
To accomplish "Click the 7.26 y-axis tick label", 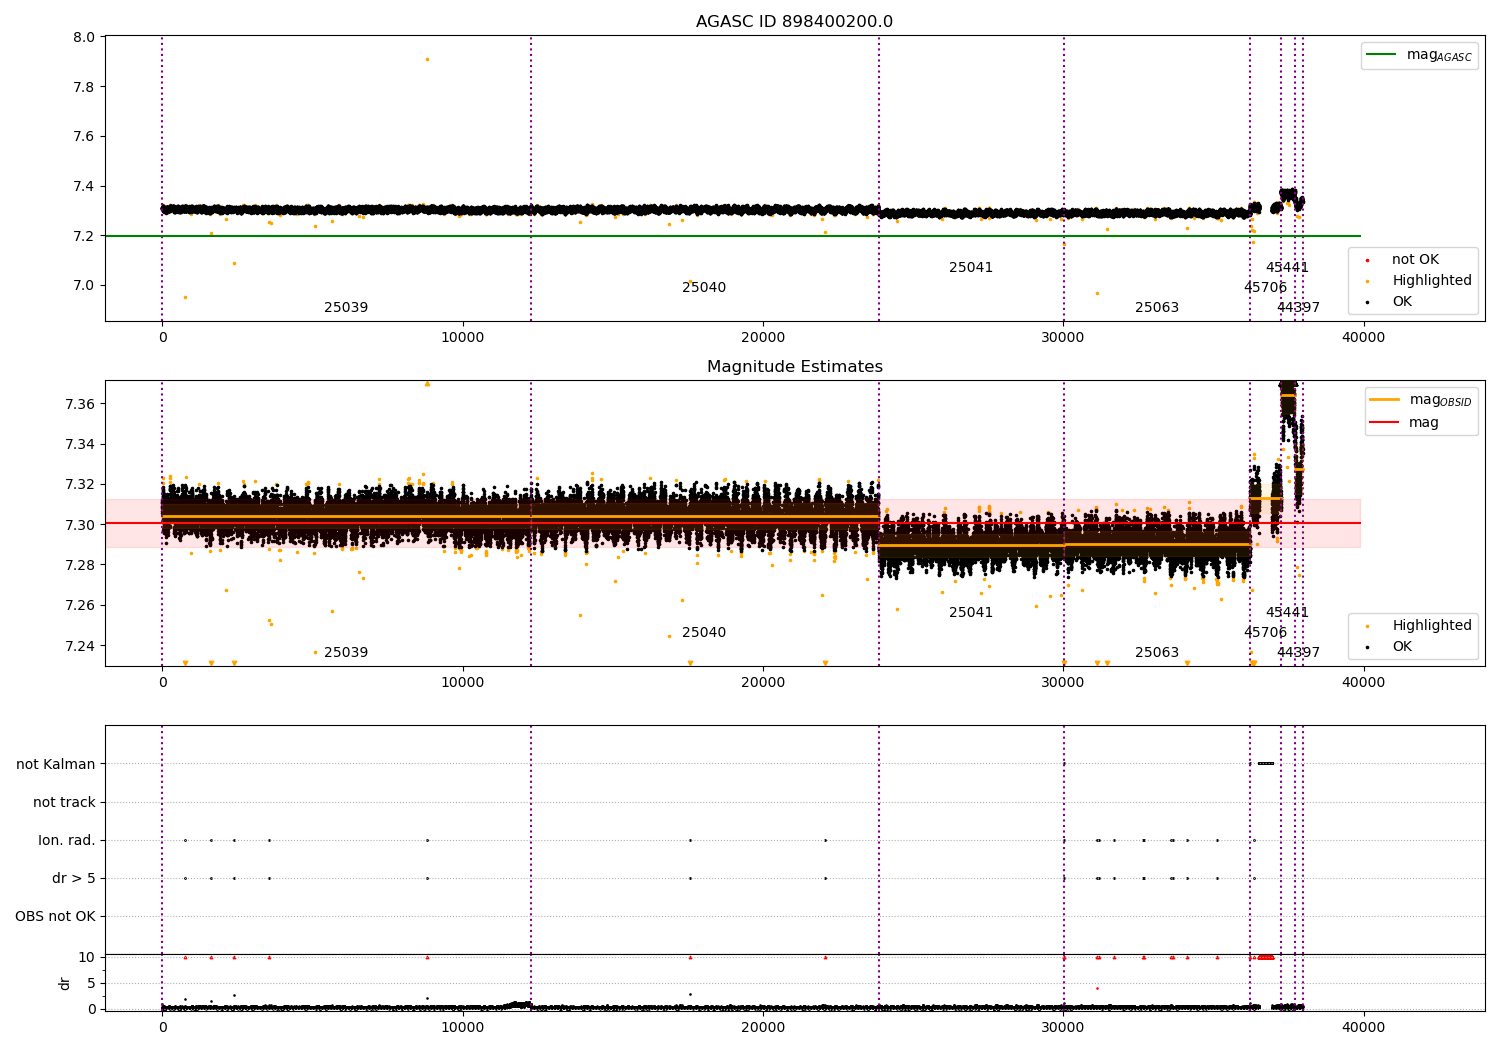I will point(80,606).
